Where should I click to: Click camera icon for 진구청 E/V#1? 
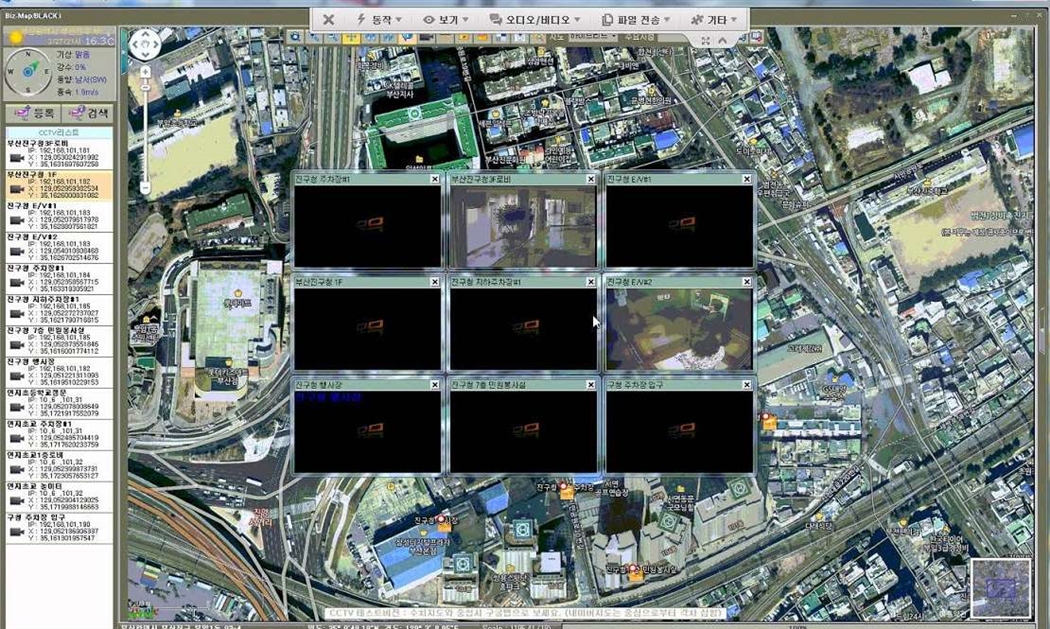coord(17,222)
